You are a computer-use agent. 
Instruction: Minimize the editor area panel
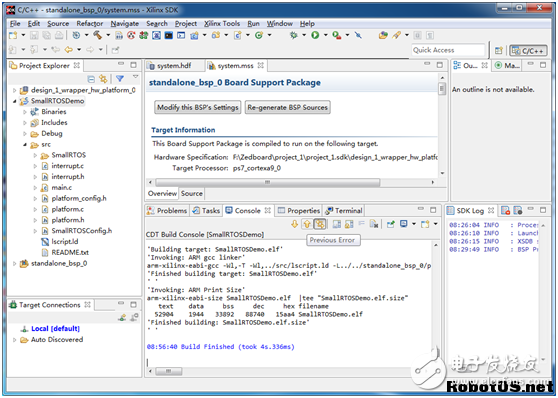tap(427, 64)
